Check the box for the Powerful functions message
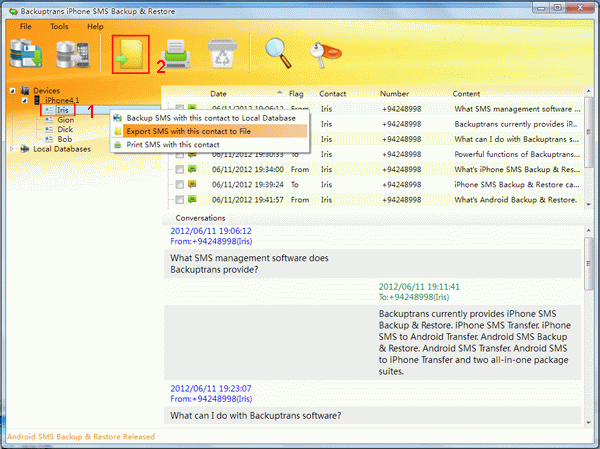600x449 pixels. click(179, 155)
